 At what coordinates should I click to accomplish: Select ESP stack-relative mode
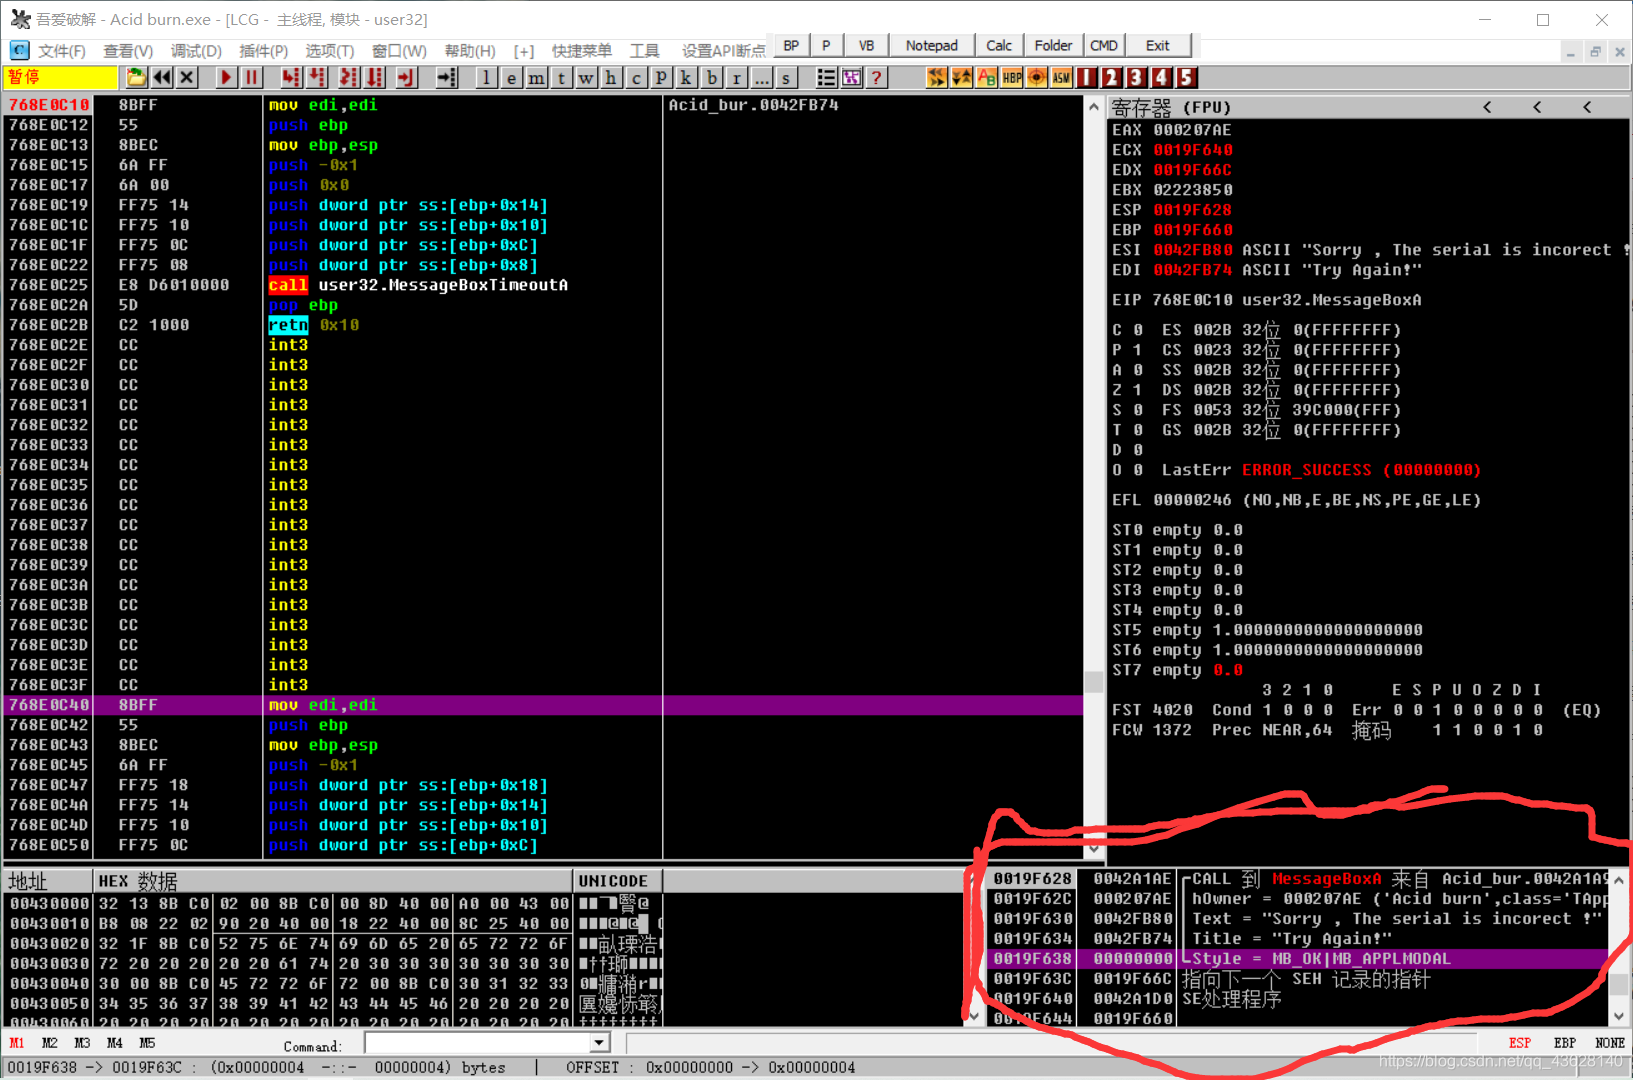click(x=1520, y=1043)
